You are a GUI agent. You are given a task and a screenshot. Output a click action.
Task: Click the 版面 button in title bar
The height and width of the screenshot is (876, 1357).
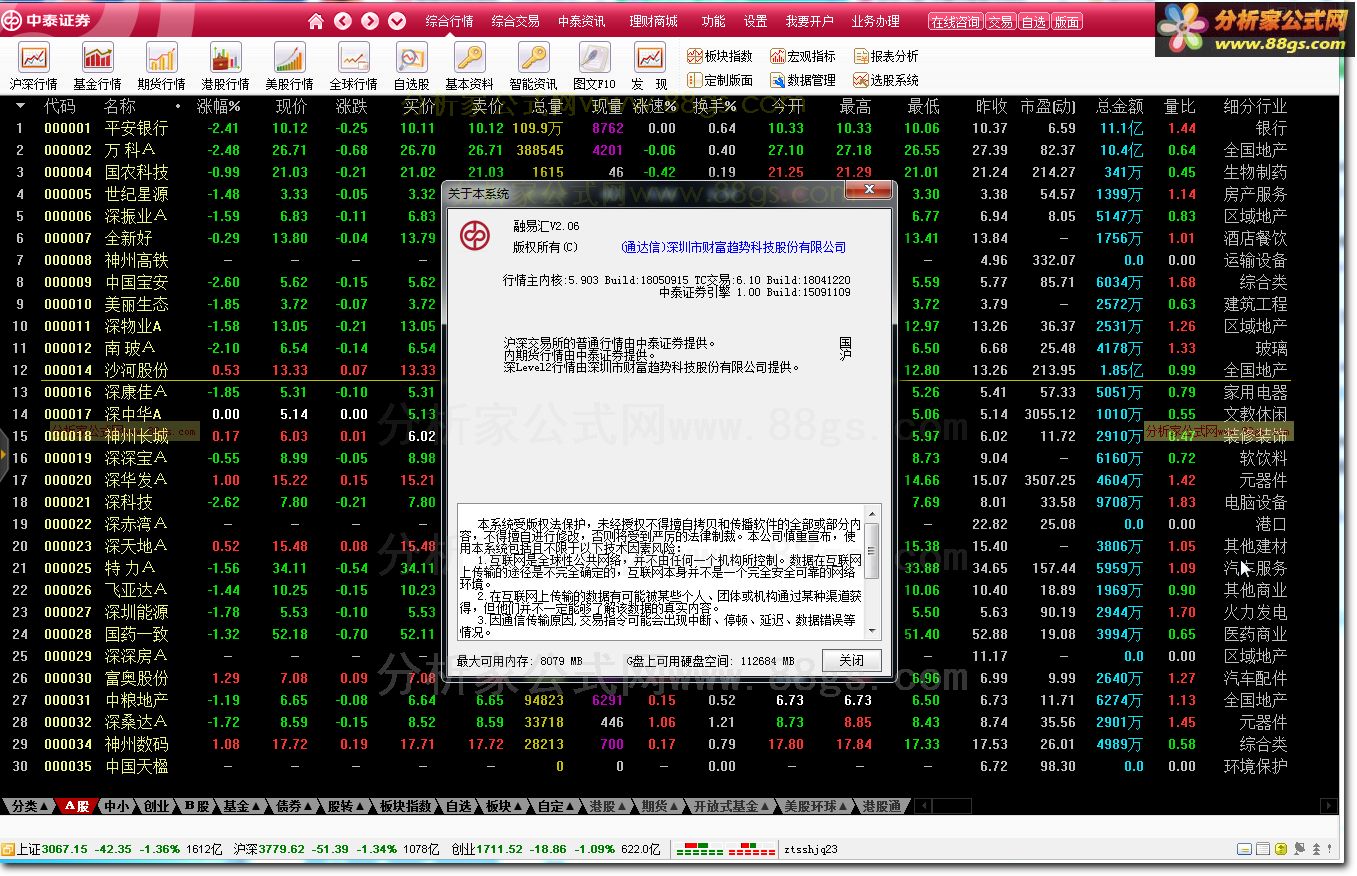(x=1067, y=22)
